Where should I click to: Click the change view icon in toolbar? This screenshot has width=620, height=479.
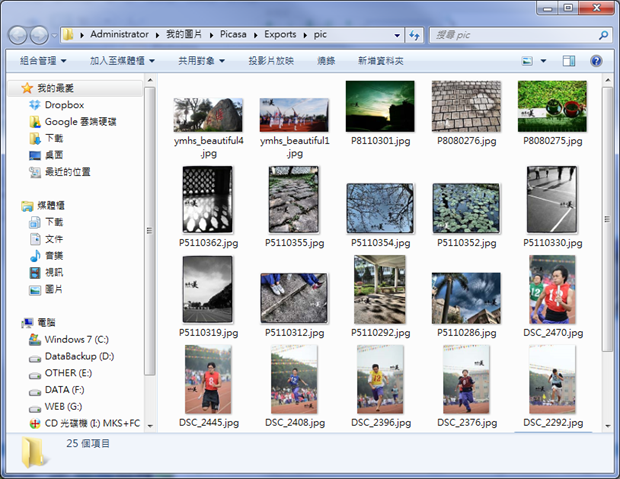coord(527,61)
